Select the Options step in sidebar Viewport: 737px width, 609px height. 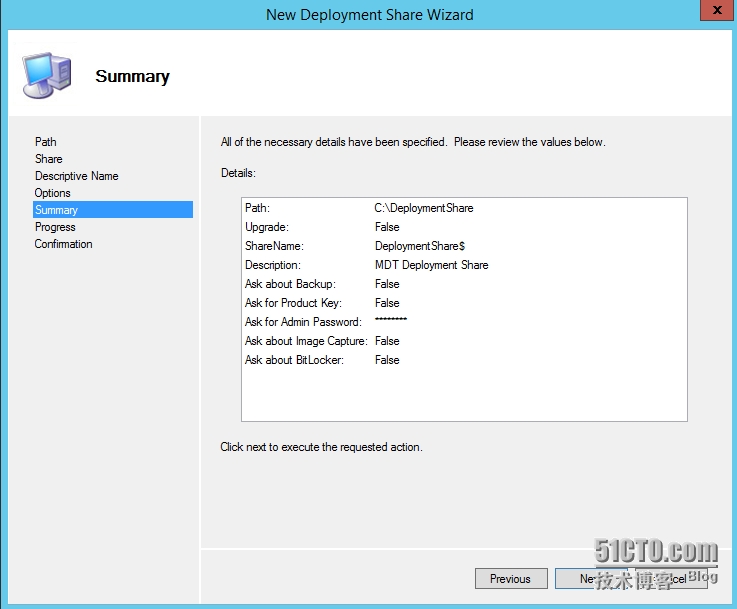[x=52, y=193]
